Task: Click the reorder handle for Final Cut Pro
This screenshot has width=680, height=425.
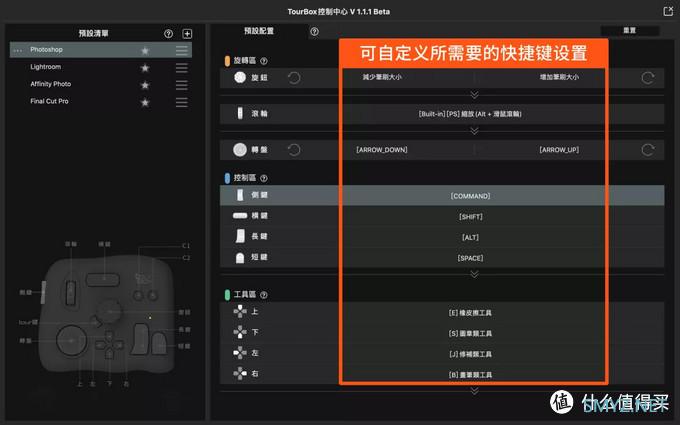Action: 182,102
